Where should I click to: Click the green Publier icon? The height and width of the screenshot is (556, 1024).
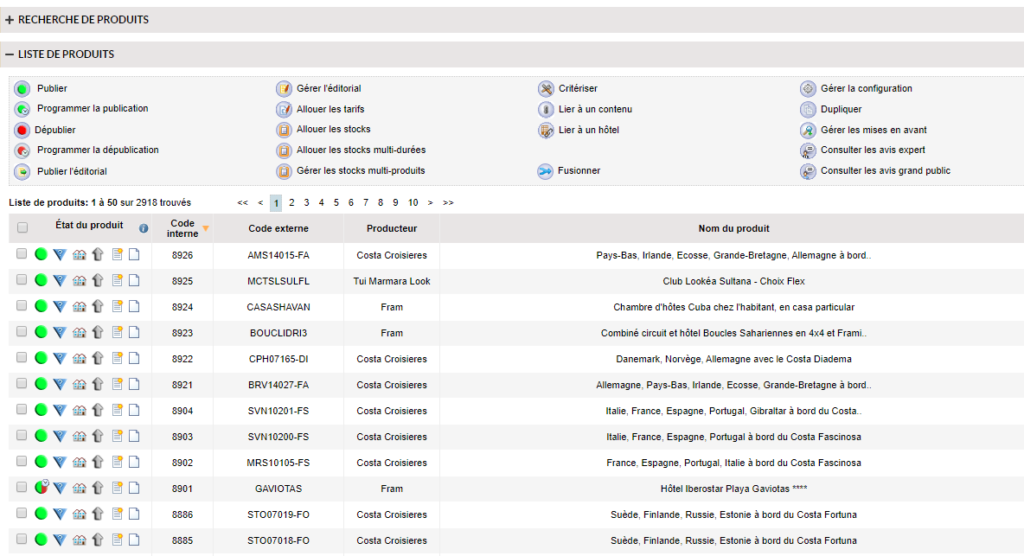[x=22, y=89]
